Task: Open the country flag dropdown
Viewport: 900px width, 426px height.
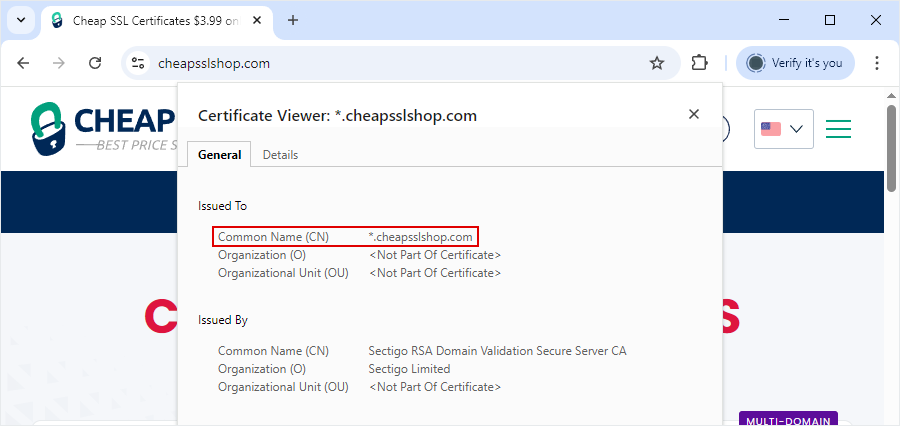Action: 783,129
